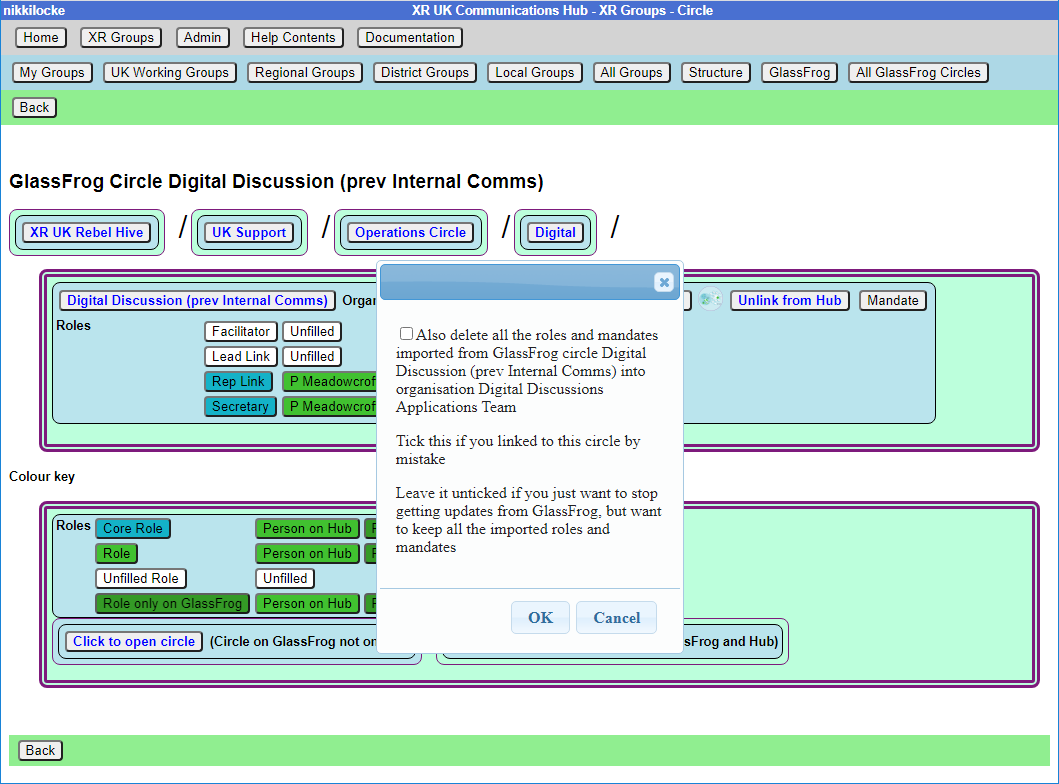Cancel the unlink dialog
The width and height of the screenshot is (1059, 784).
point(617,618)
